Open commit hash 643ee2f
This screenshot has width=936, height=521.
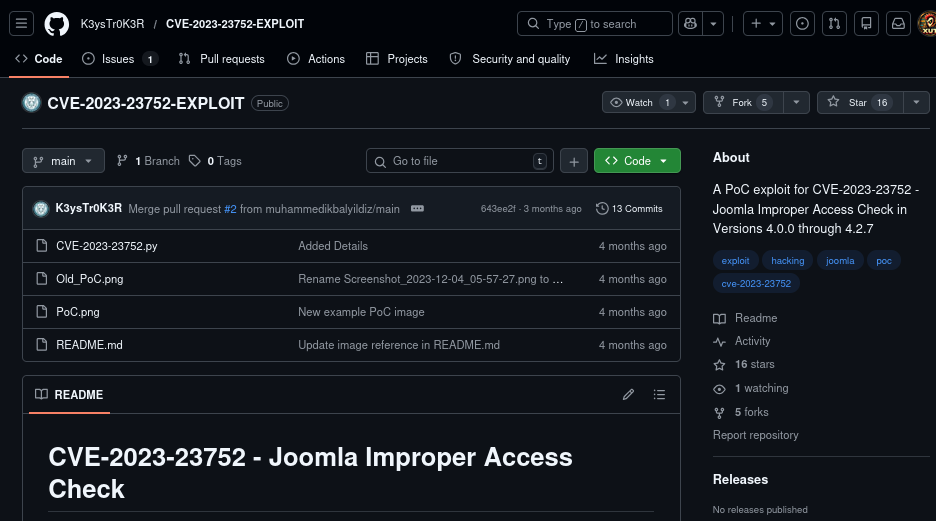tap(498, 209)
